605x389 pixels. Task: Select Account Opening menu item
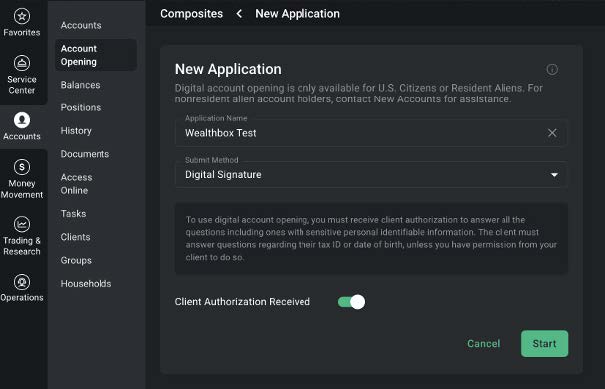[x=96, y=55]
